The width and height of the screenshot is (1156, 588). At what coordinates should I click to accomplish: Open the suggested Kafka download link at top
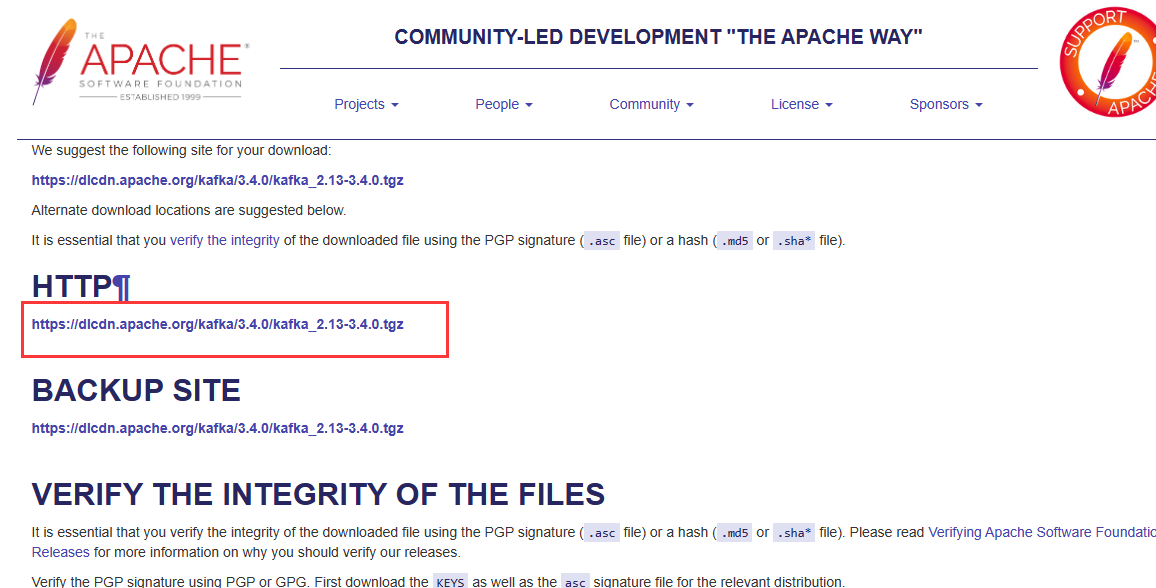pyautogui.click(x=217, y=181)
